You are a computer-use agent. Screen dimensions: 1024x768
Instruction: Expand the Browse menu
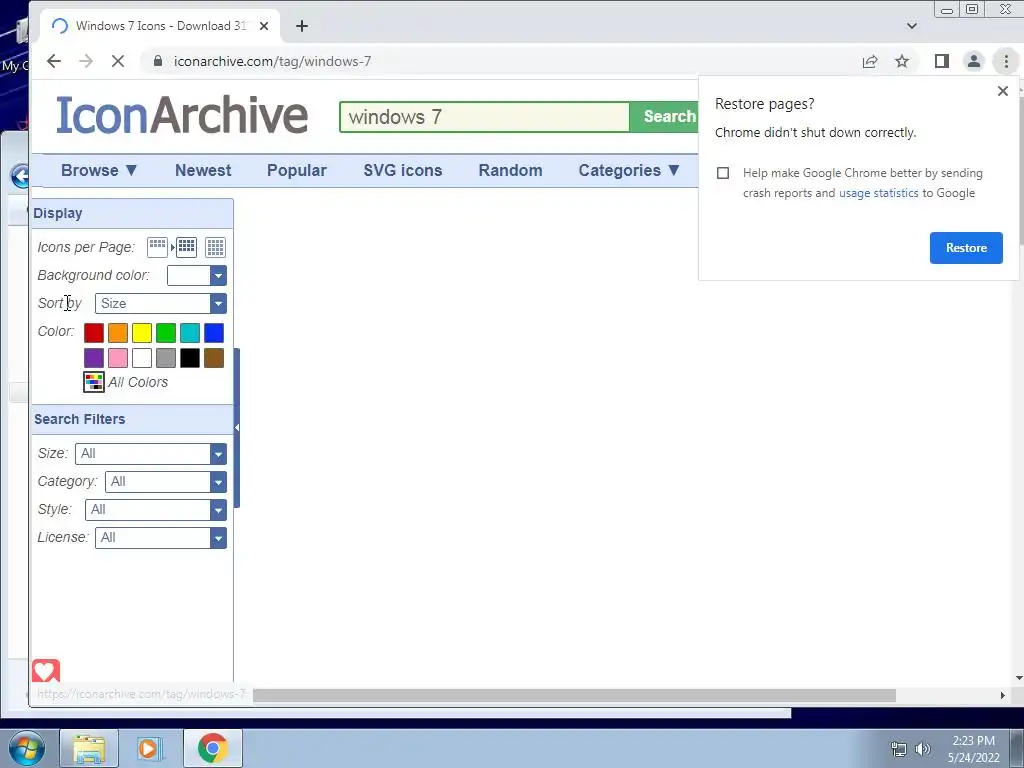[x=99, y=170]
